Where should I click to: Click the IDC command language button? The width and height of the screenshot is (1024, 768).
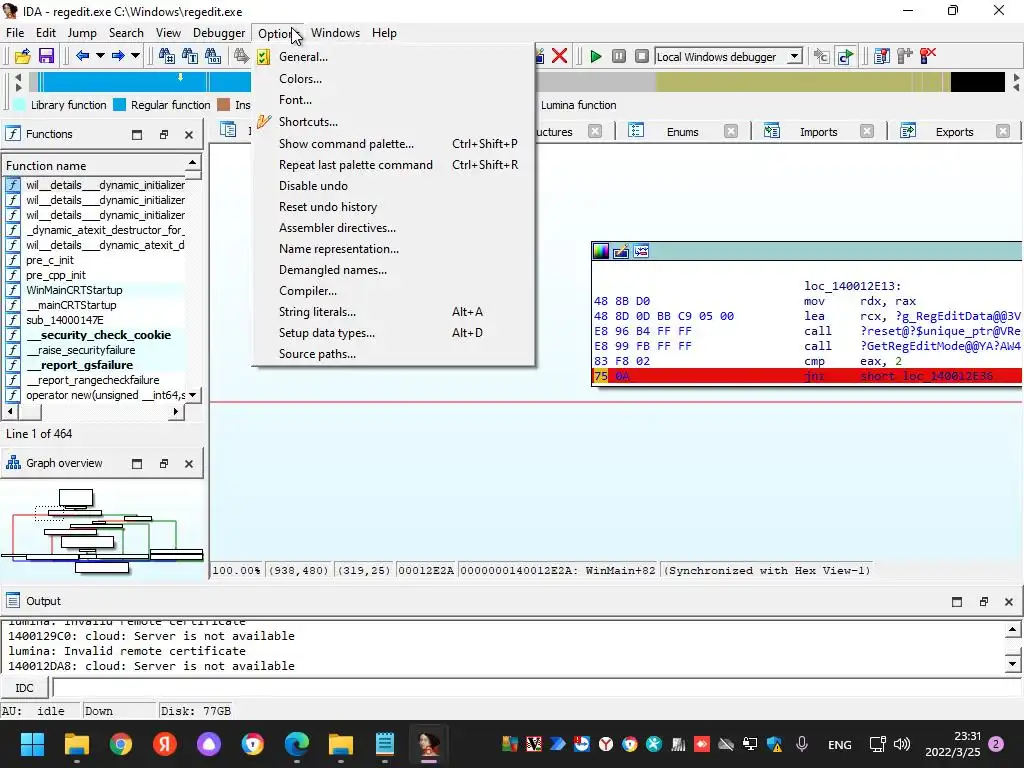pyautogui.click(x=24, y=688)
